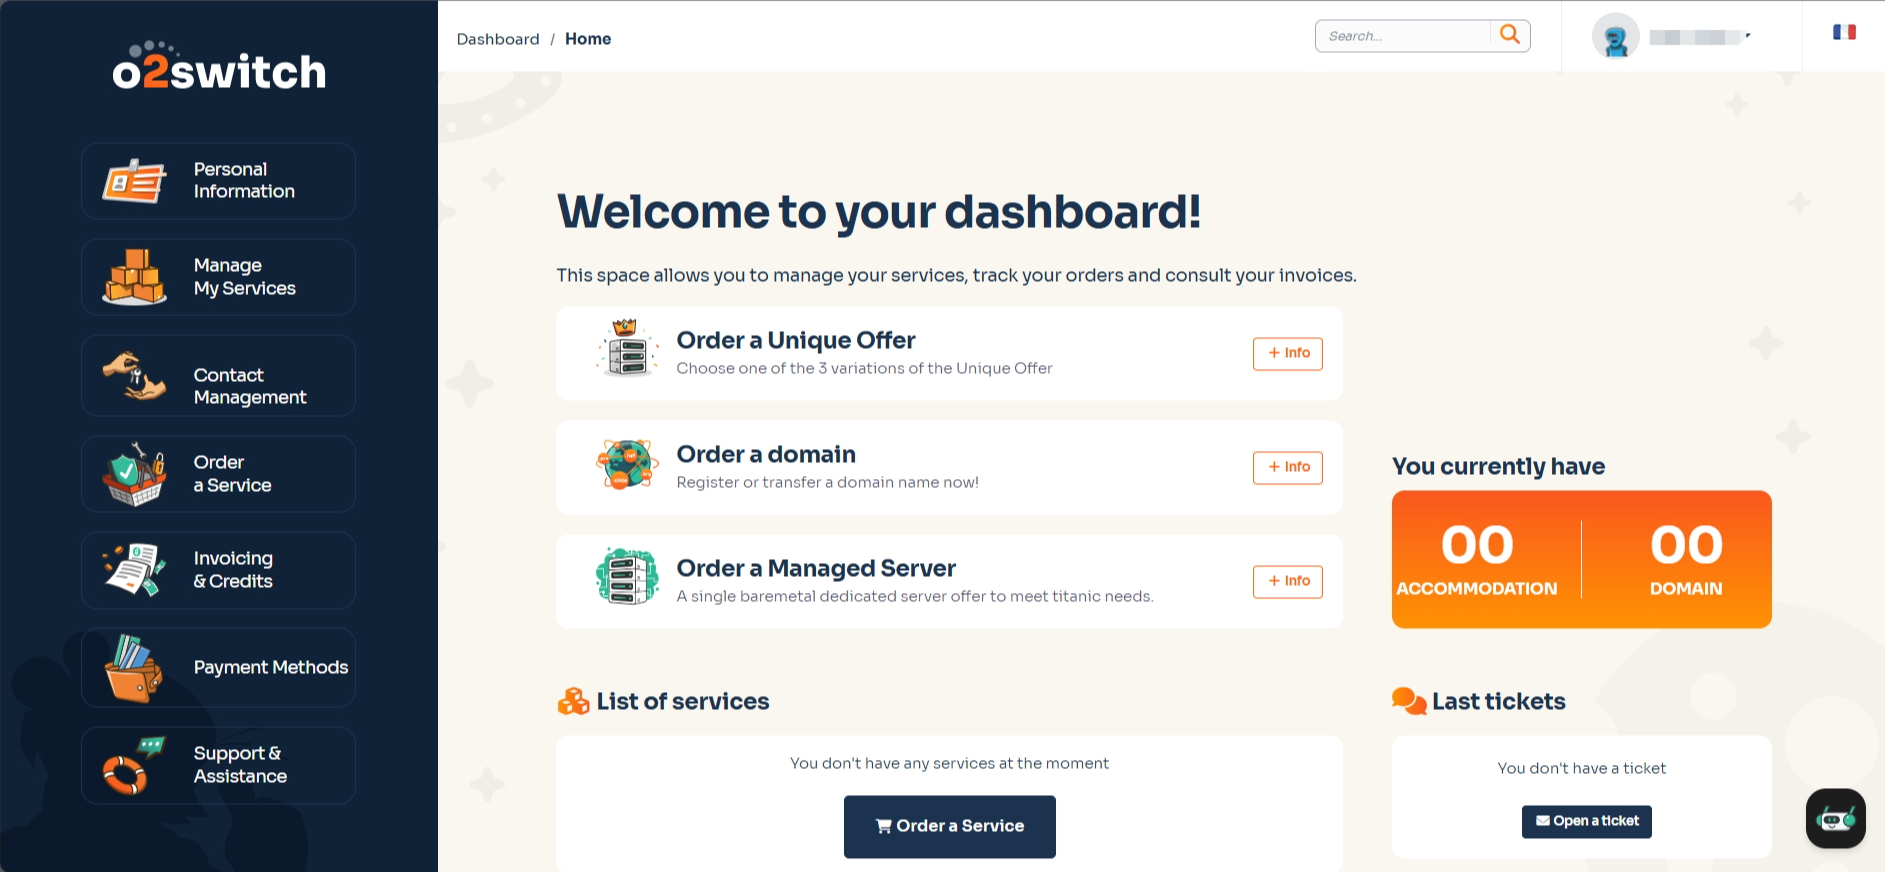This screenshot has width=1885, height=872.
Task: Click the Last tickets chat bubbles icon
Action: [1409, 701]
